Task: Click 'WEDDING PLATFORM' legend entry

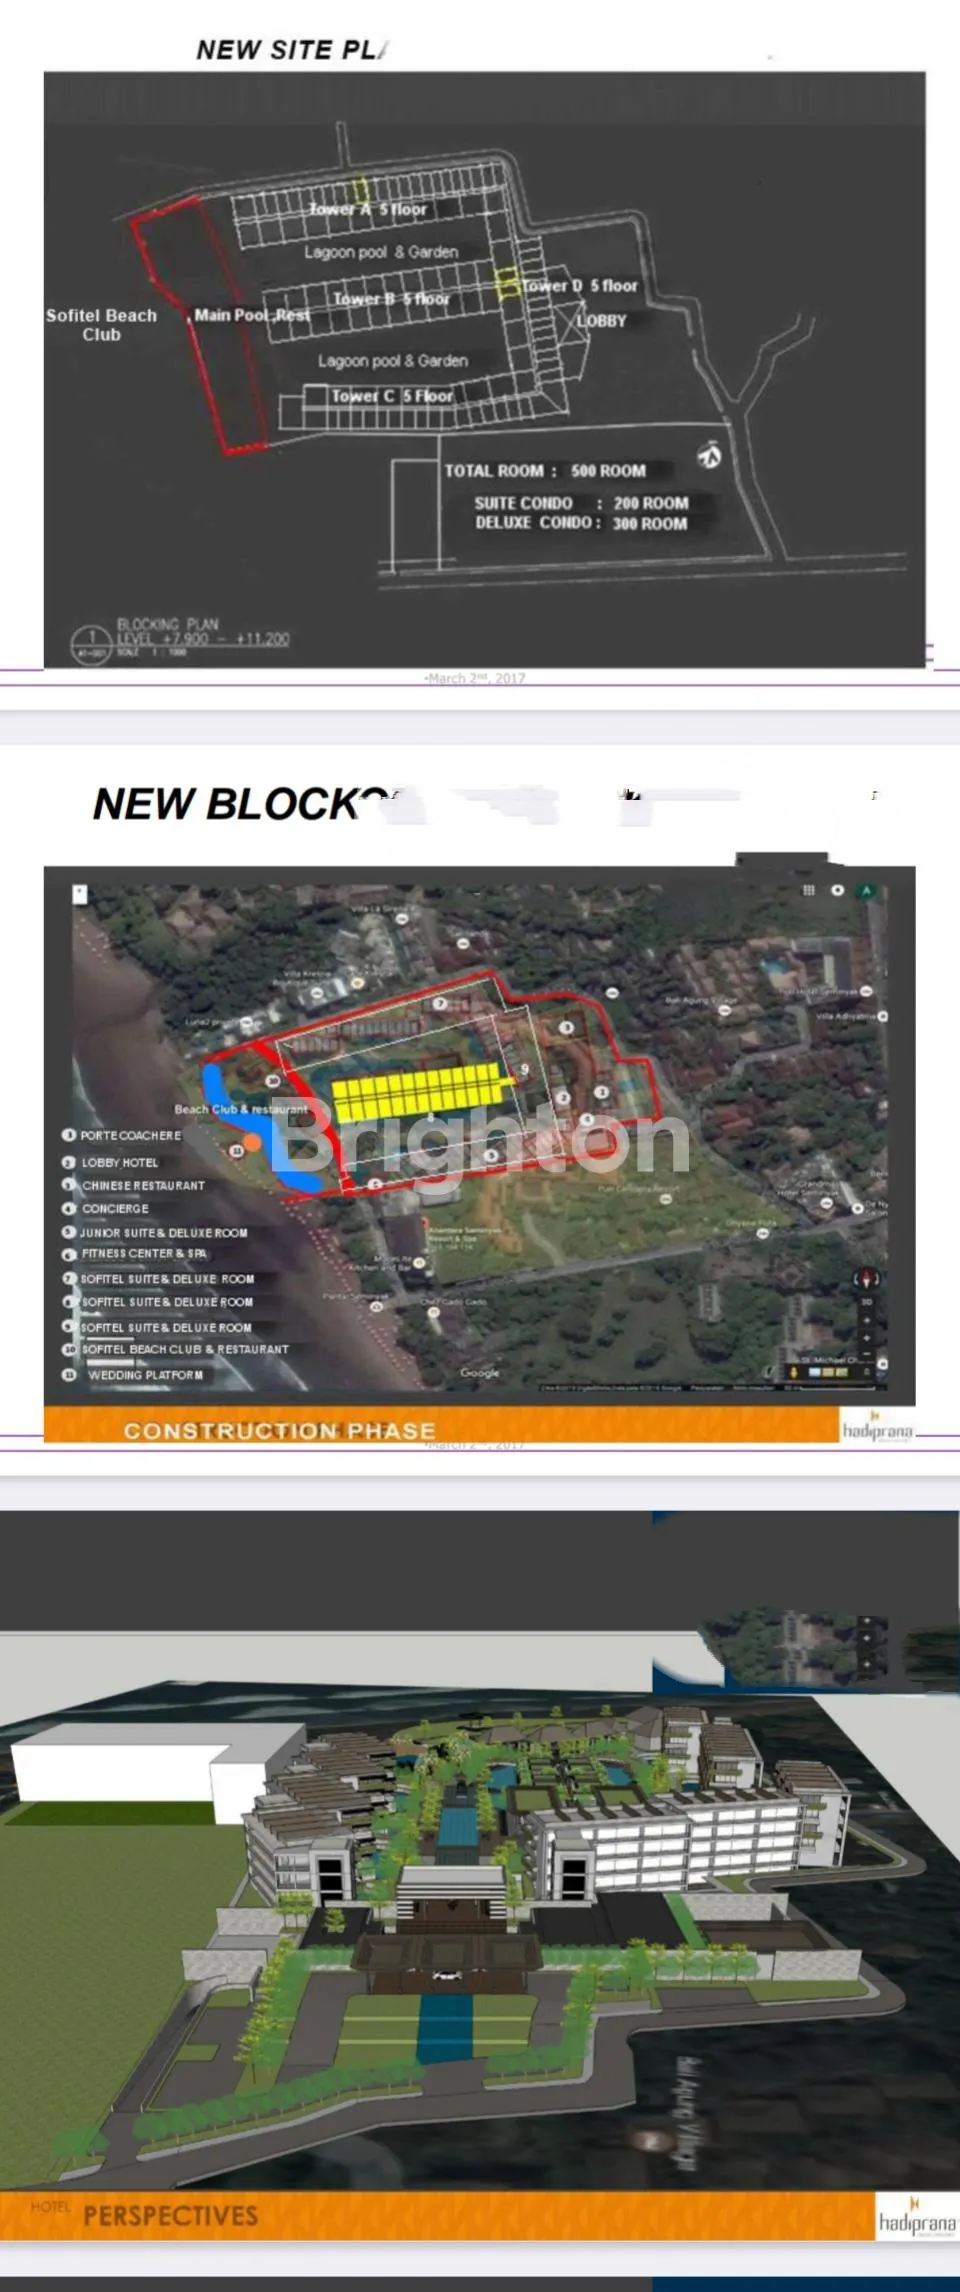Action: pos(145,1375)
